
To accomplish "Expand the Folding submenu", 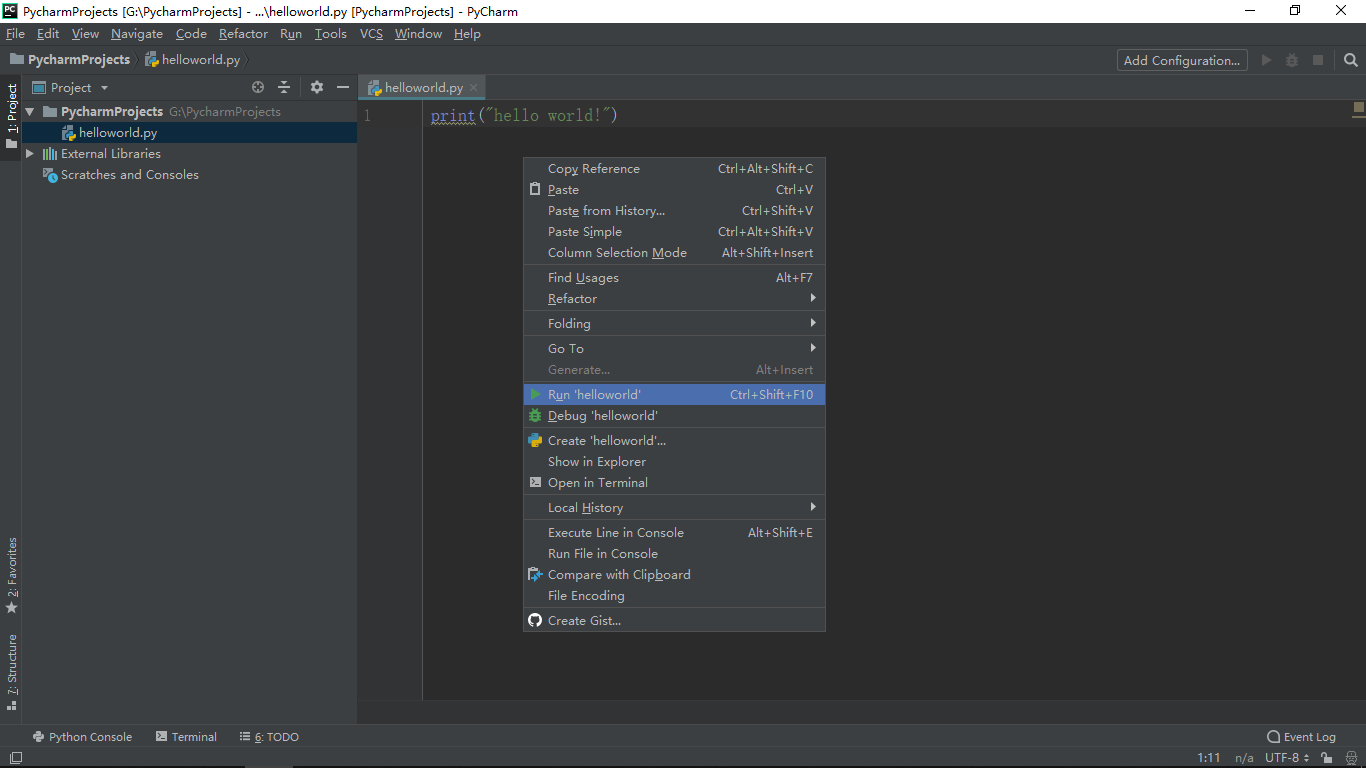I will (674, 324).
